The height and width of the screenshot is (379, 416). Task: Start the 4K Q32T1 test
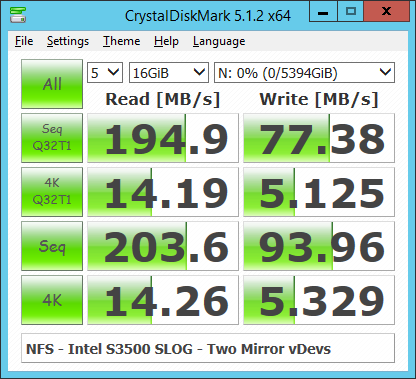[x=52, y=192]
